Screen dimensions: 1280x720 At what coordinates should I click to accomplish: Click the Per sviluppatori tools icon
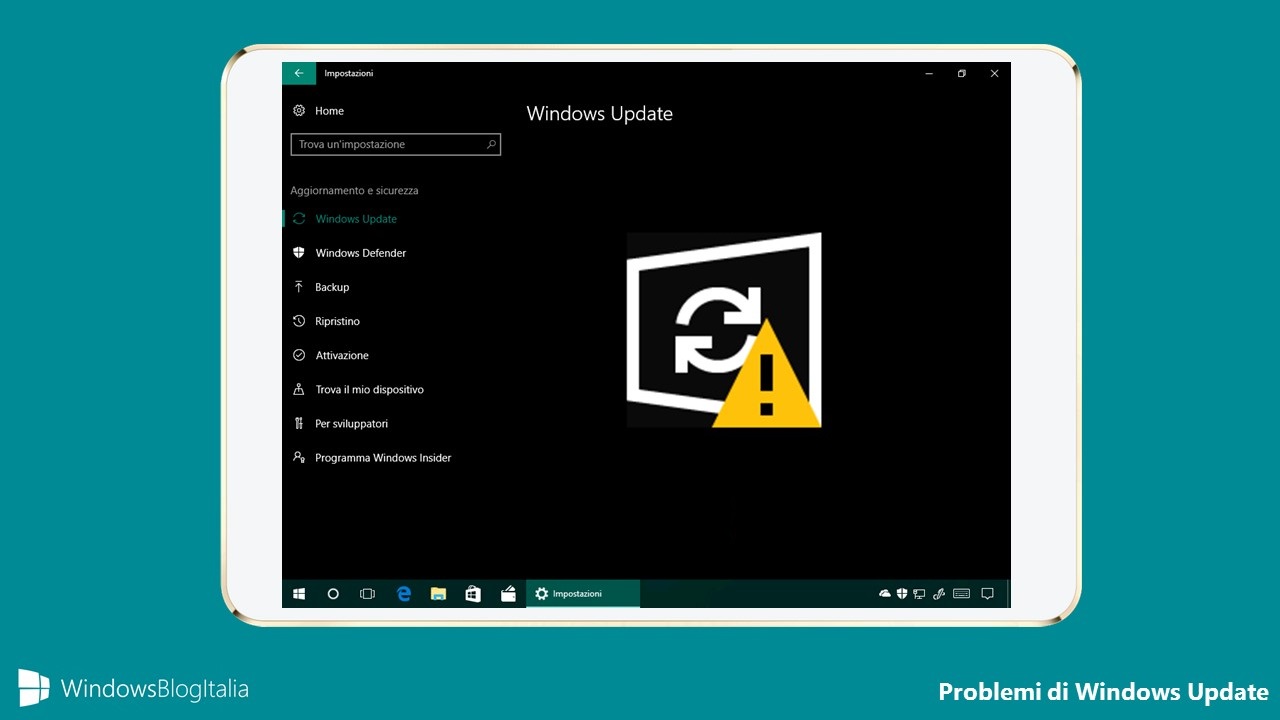click(x=298, y=423)
